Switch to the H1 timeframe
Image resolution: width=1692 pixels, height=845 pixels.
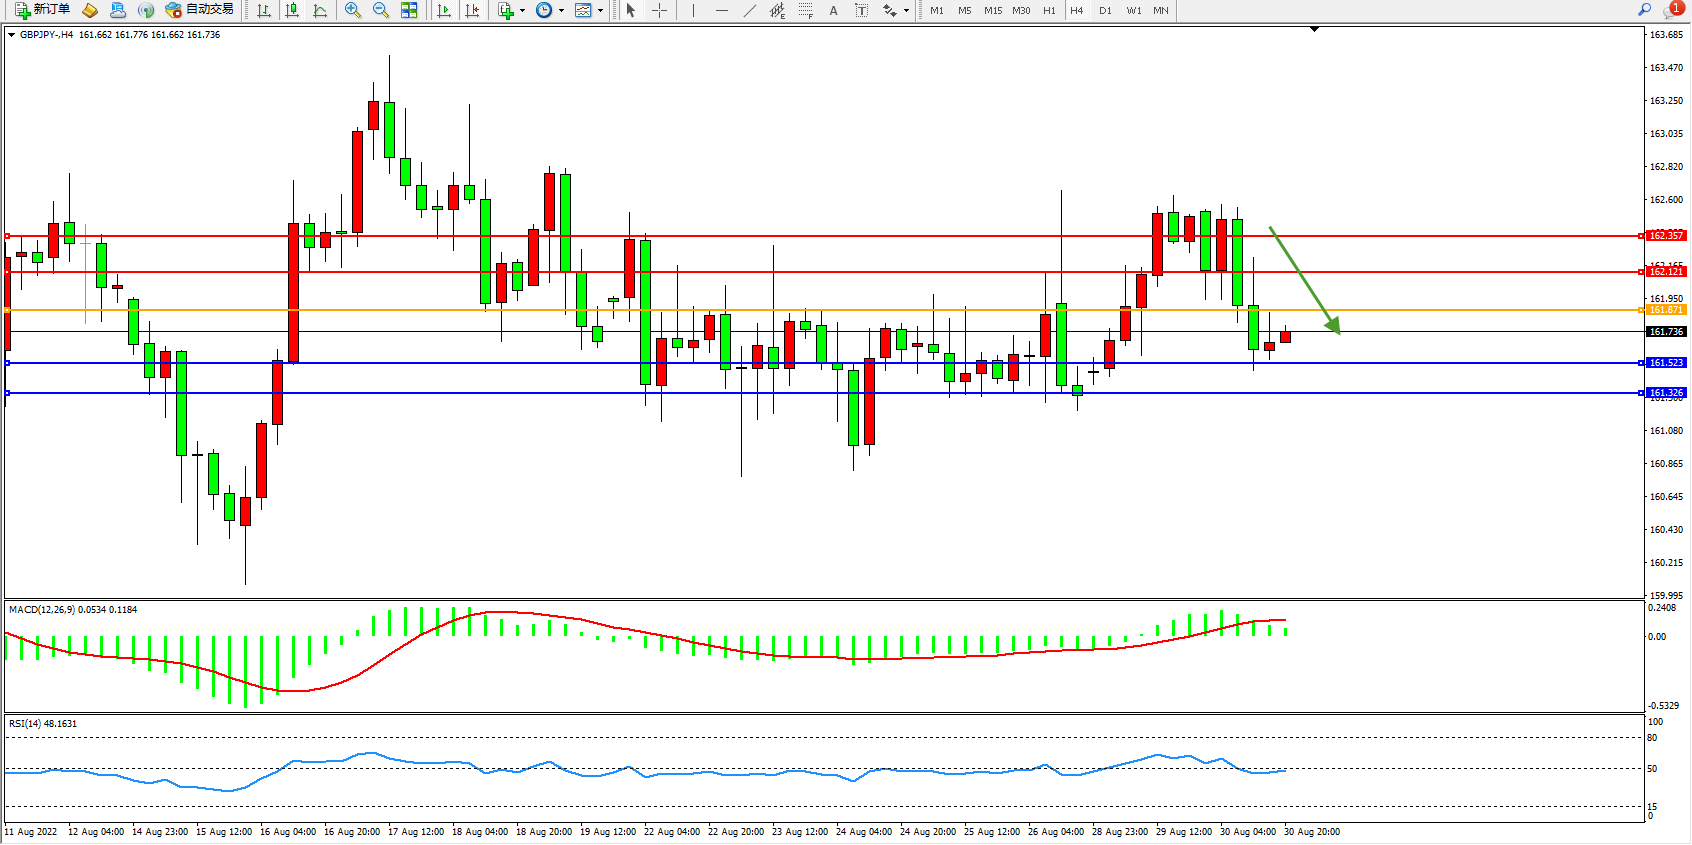pos(1049,11)
